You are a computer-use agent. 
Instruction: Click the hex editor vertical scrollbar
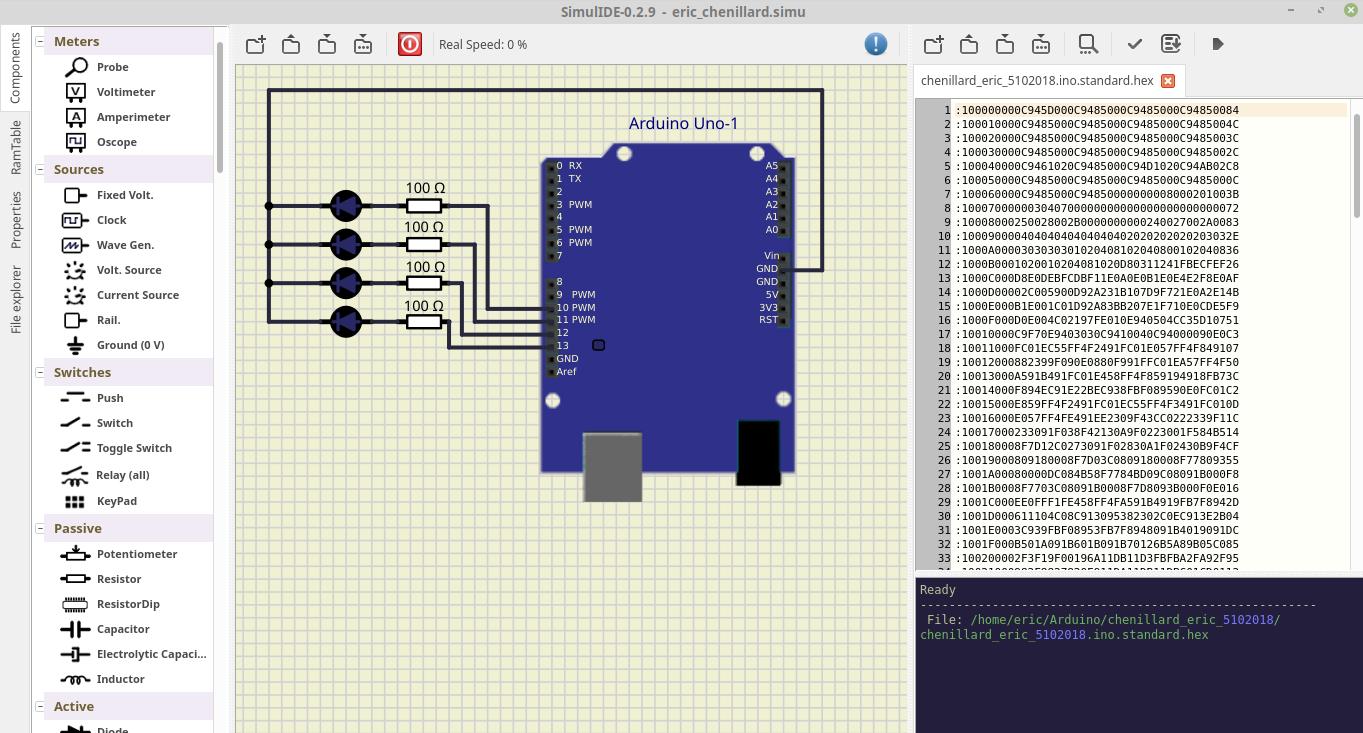[1356, 165]
